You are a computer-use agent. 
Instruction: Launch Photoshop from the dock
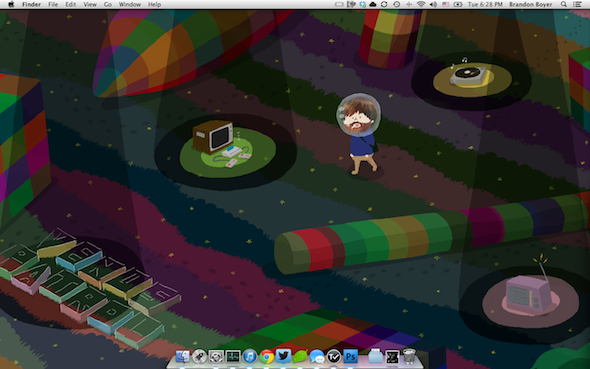(x=350, y=356)
